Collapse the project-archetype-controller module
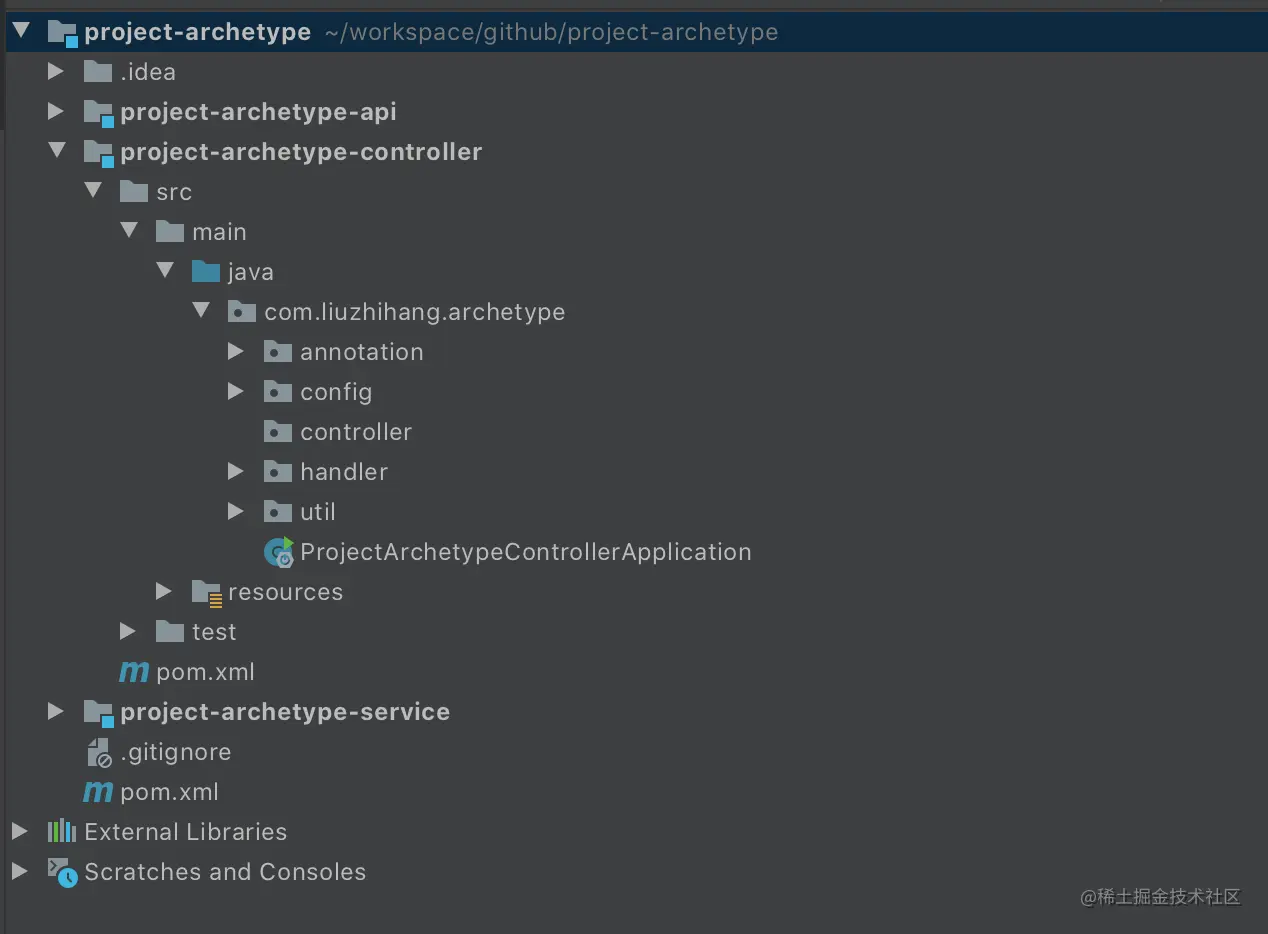Screen dimensions: 1268x934 [x=56, y=152]
